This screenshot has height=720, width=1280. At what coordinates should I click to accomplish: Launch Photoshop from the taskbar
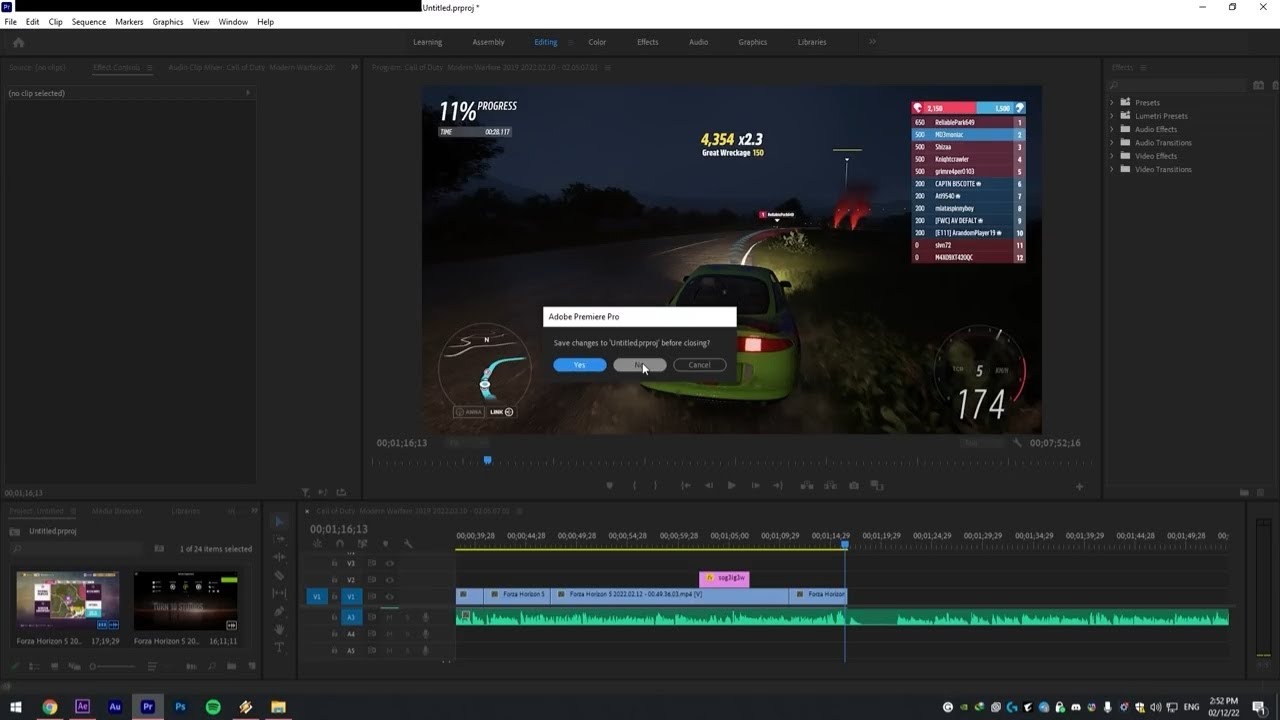(180, 706)
